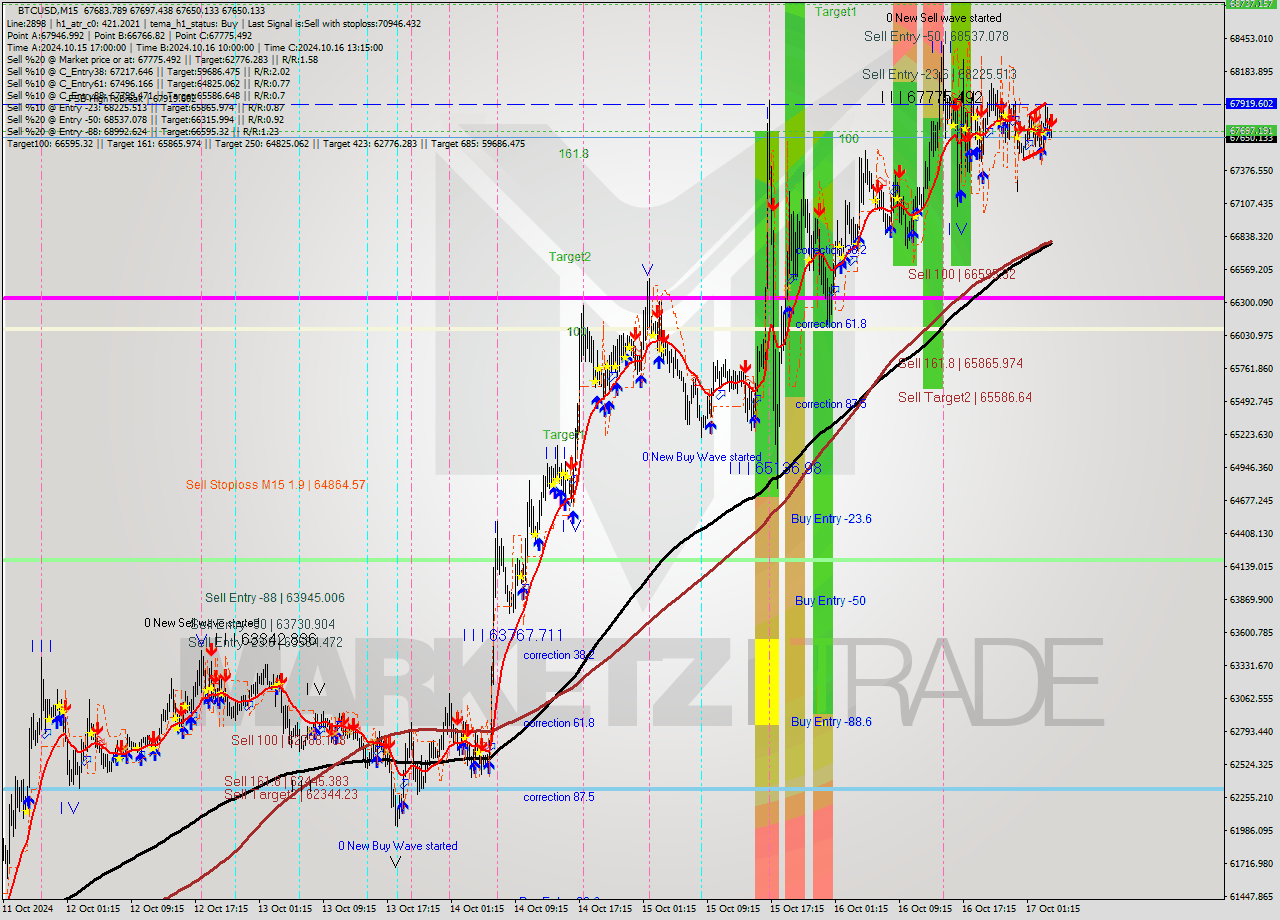
Task: Click 'Sell 161.8 | 65865.974' label
Action: tap(960, 364)
